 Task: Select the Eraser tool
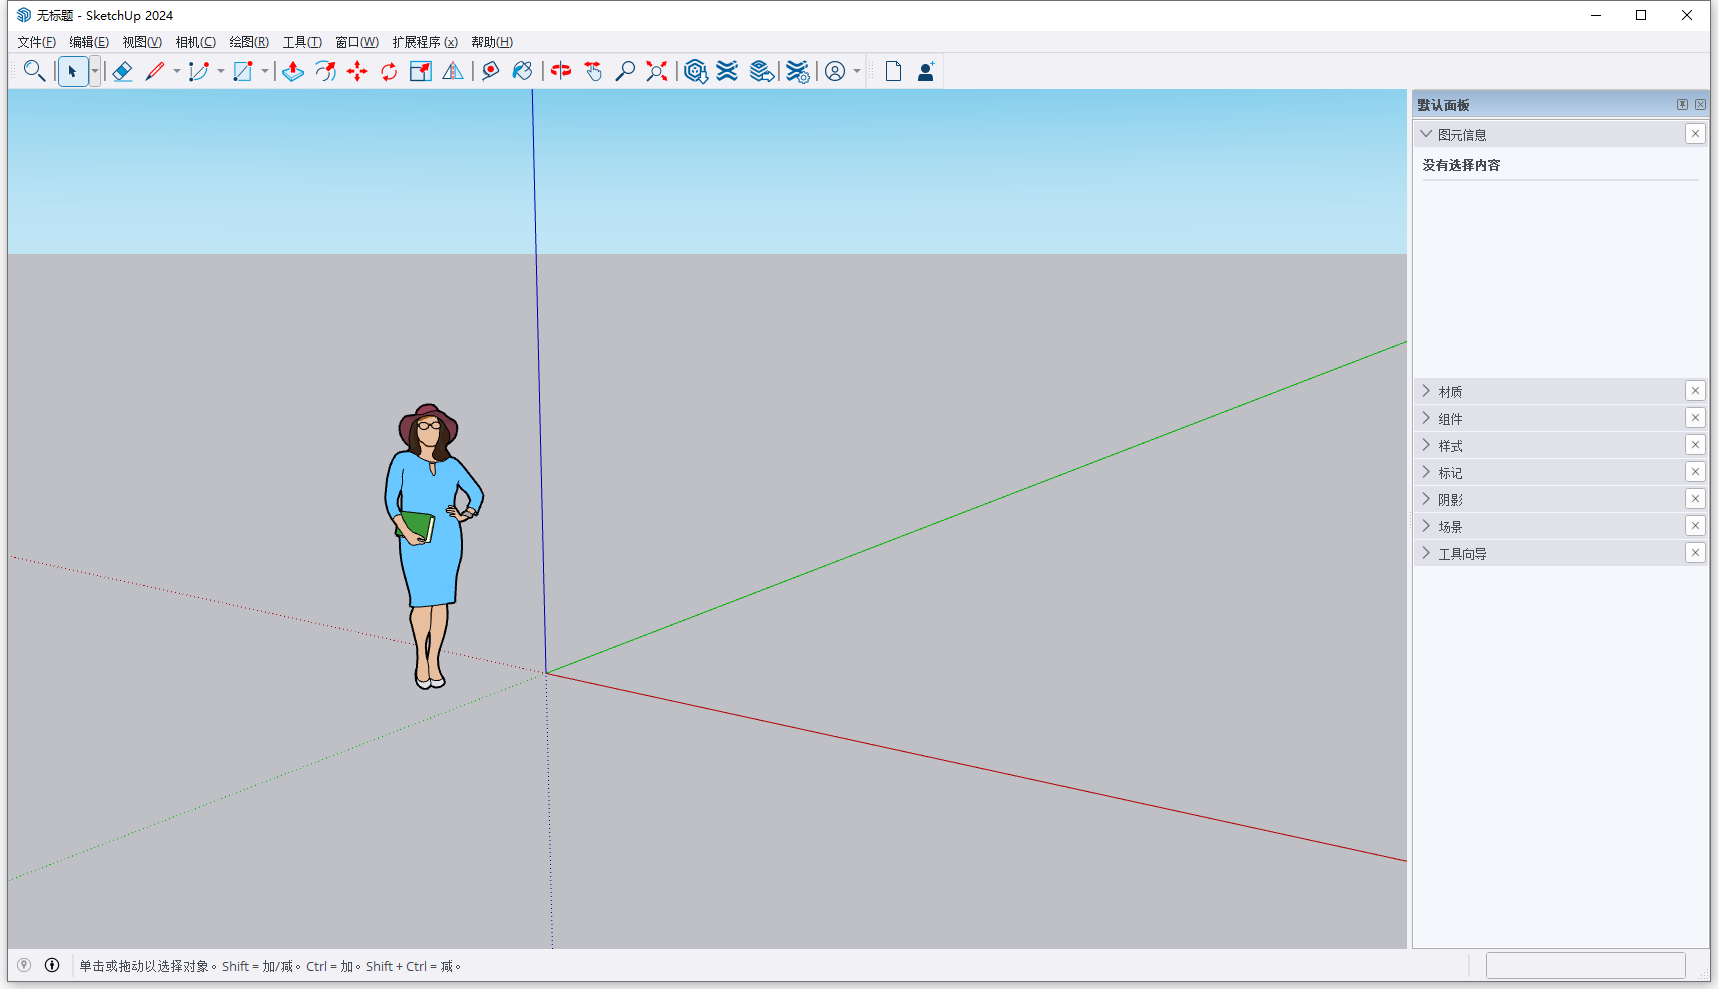pyautogui.click(x=122, y=71)
